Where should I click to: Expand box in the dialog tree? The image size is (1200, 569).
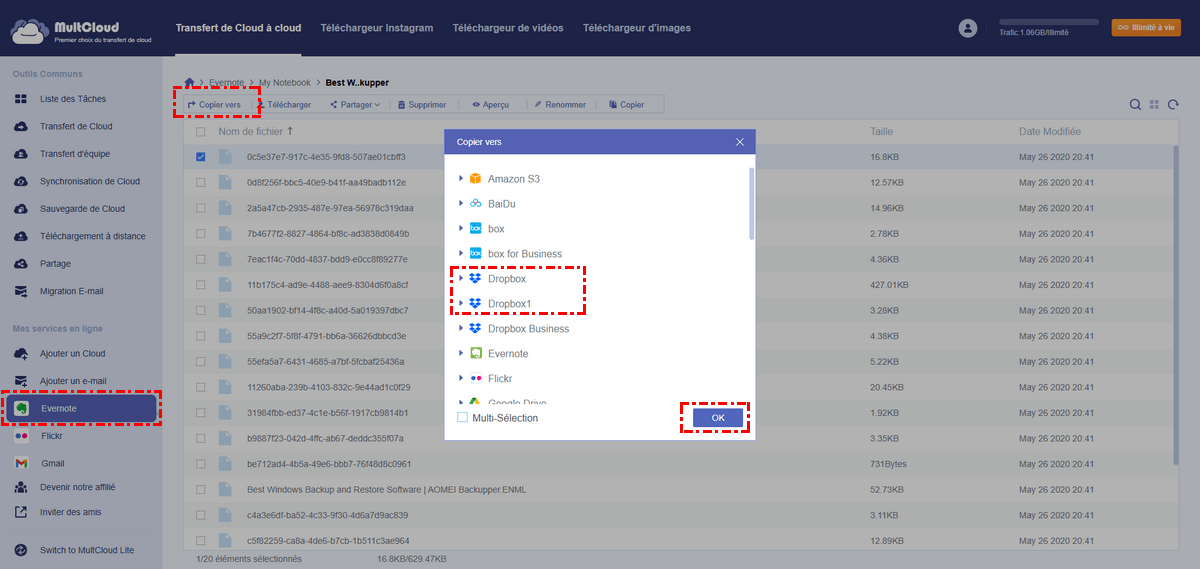[x=461, y=229]
